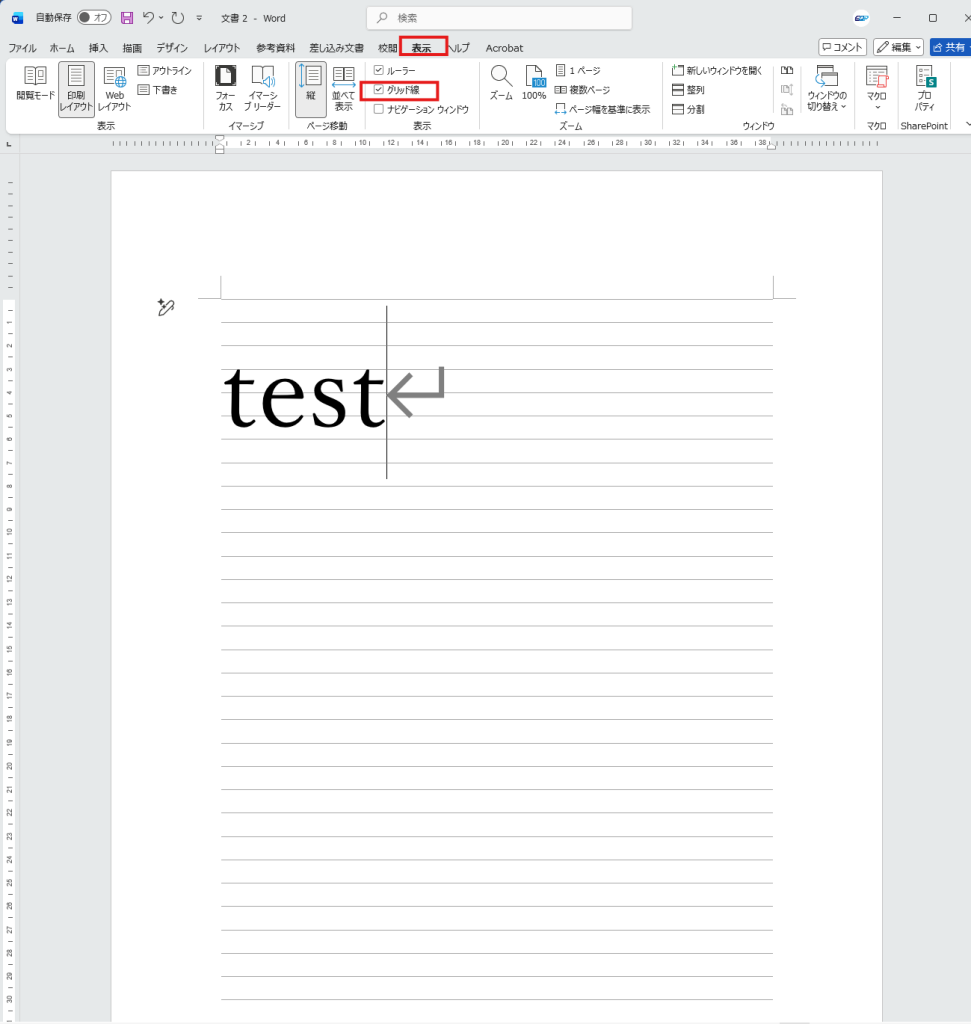Switch to the レイアウト tab
This screenshot has width=971, height=1024.
221,48
